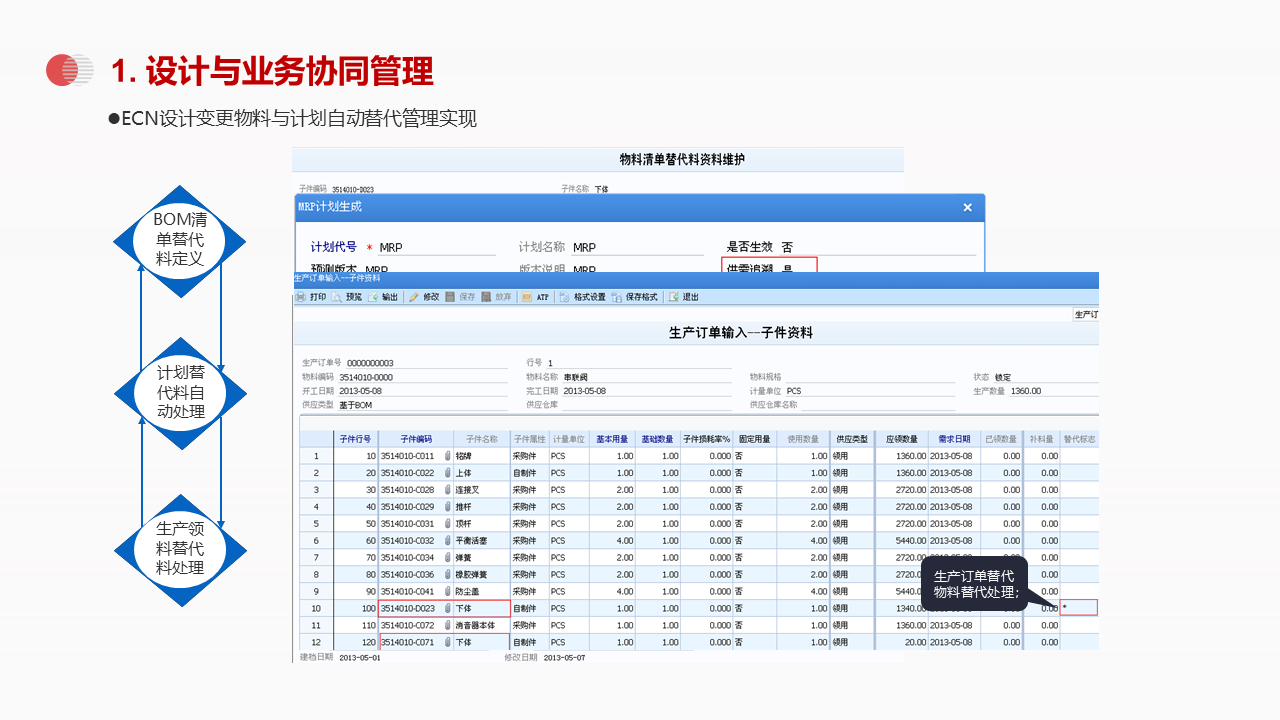1280x720 pixels.
Task: Click the greyed 保存 save toolbar button
Action: pos(460,297)
